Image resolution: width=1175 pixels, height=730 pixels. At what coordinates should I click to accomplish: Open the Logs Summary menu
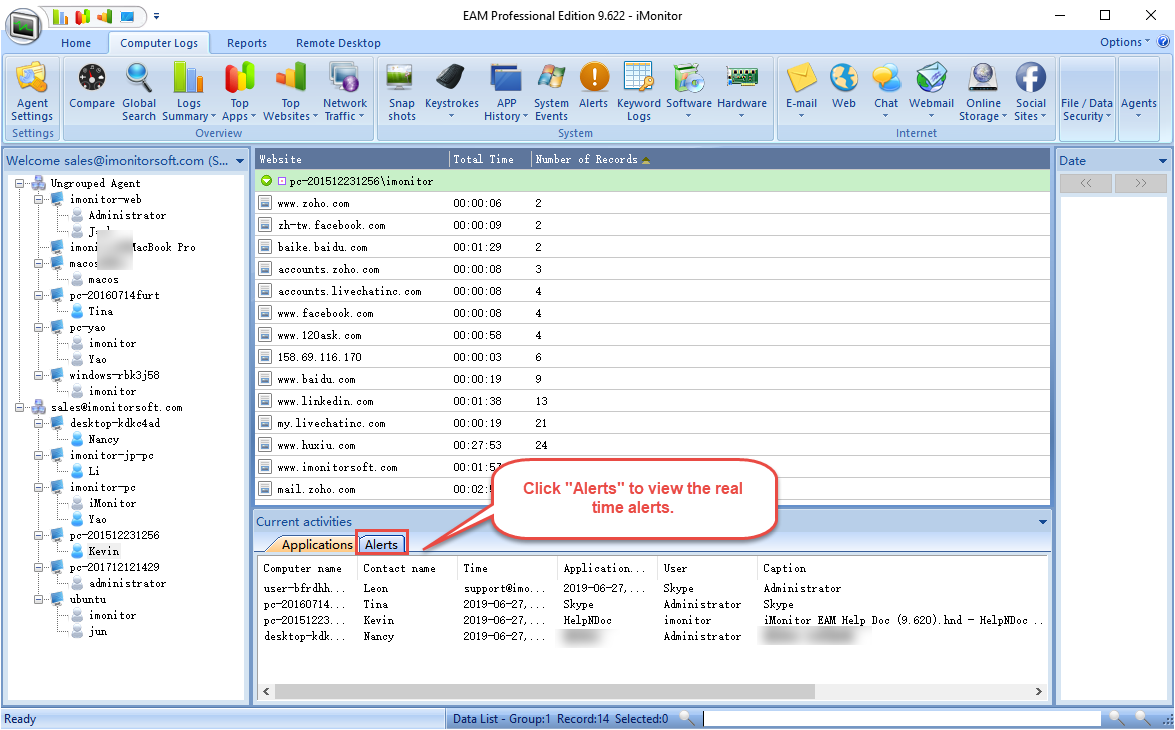(189, 92)
